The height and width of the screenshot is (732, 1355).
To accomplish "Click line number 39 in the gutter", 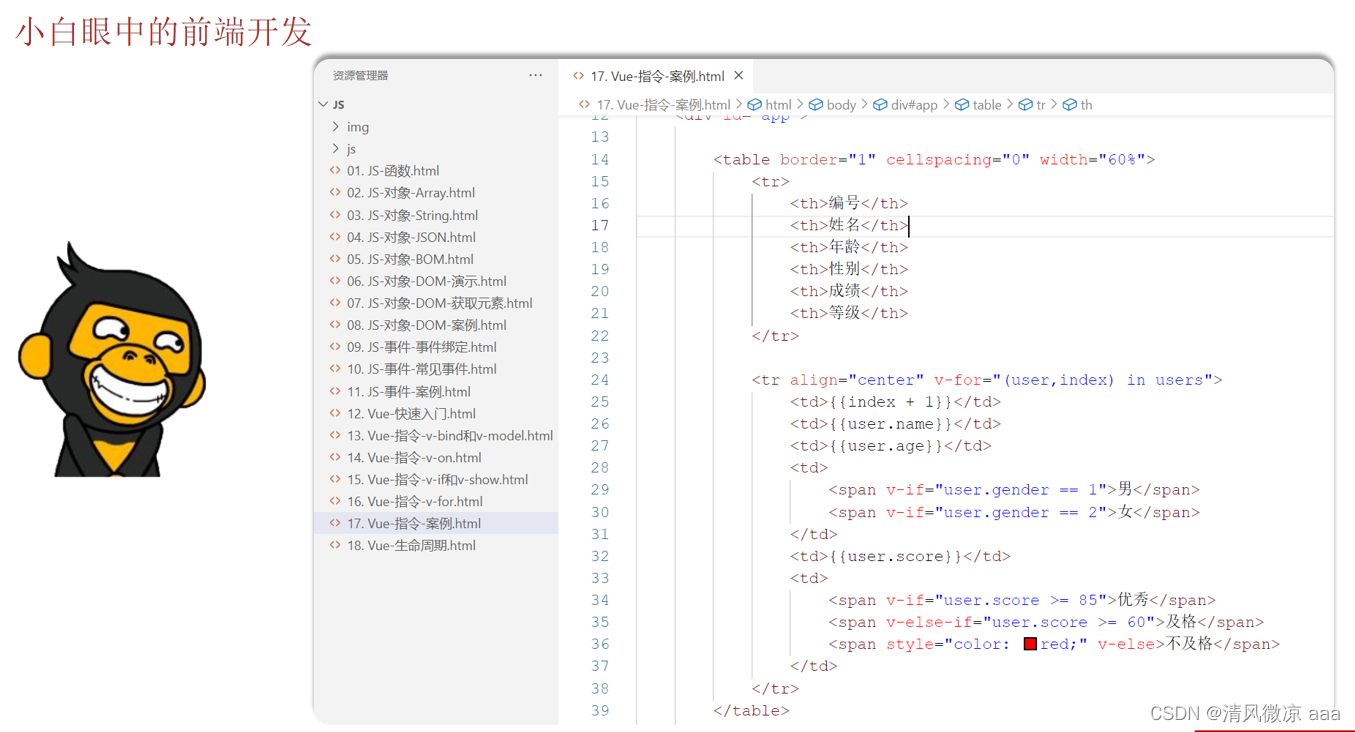I will [x=599, y=711].
